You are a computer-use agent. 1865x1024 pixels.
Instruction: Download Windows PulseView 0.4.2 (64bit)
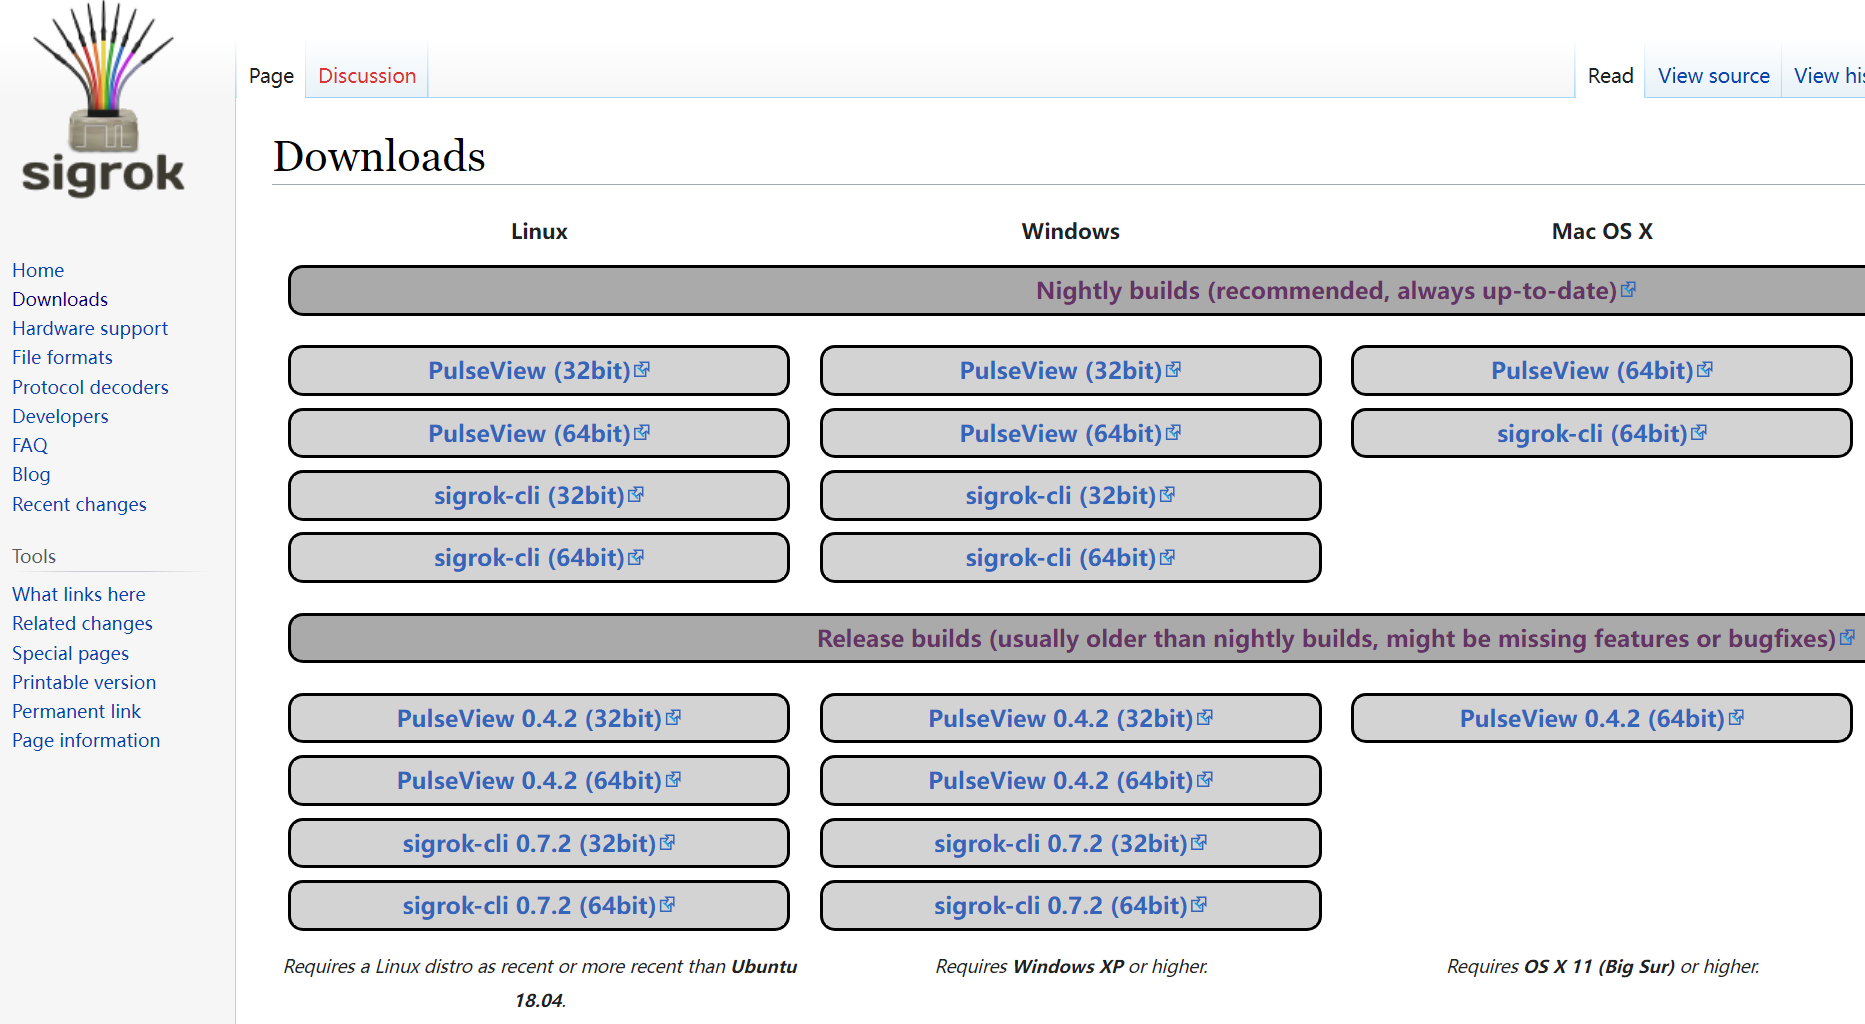tap(1070, 780)
